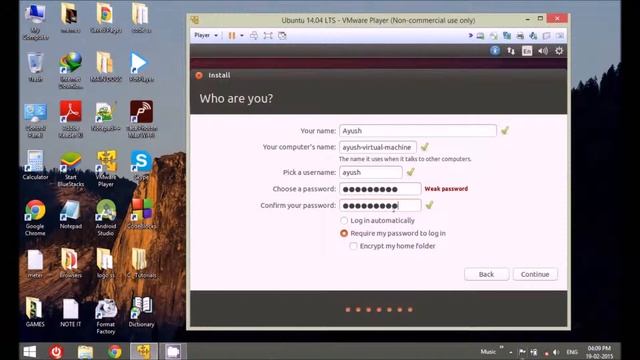Click the Music toolbar label on taskbar
Viewport: 640px width, 360px height.
[x=488, y=351]
